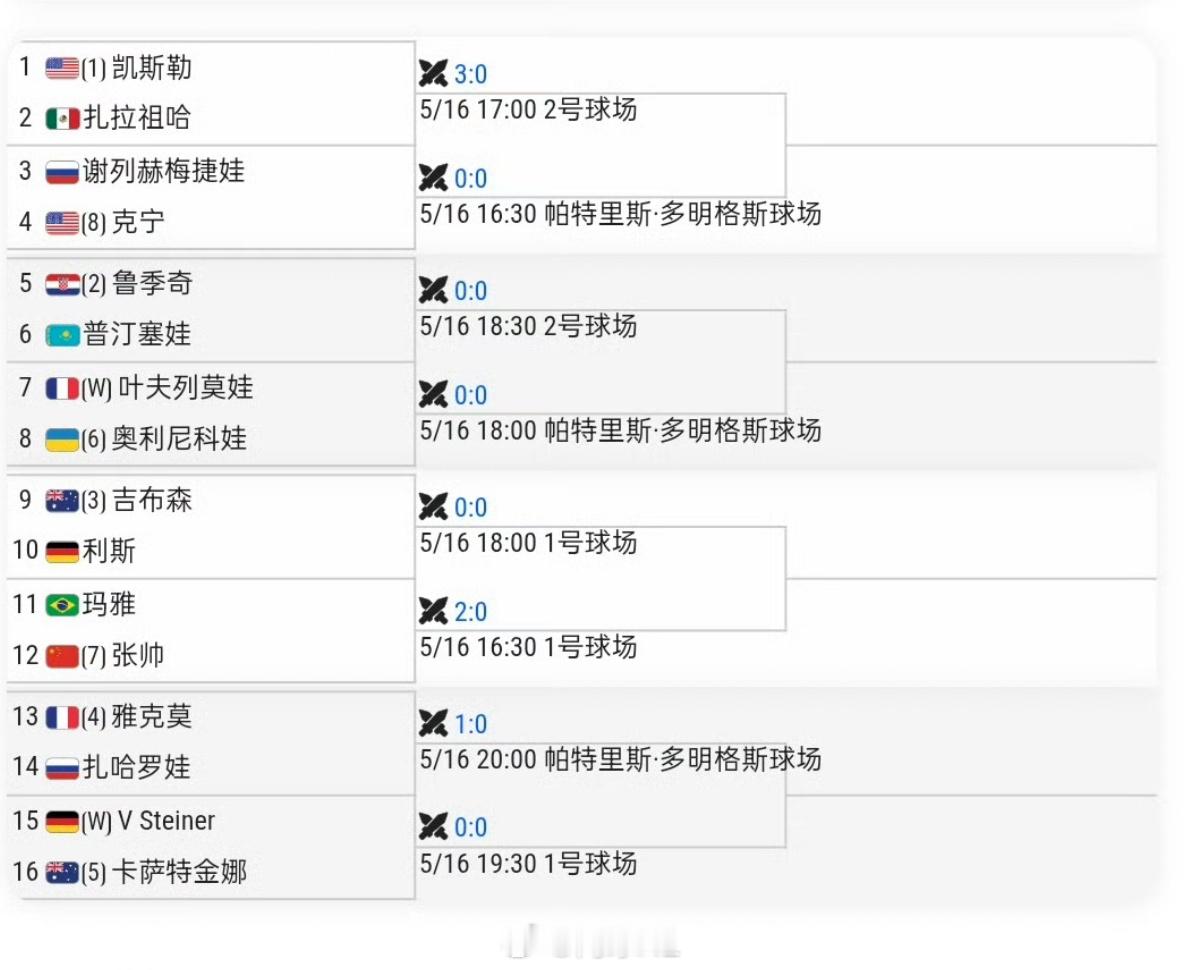The width and height of the screenshot is (1184, 970).
Task: Click the match icon beside the 1:0 score
Action: pyautogui.click(x=433, y=723)
